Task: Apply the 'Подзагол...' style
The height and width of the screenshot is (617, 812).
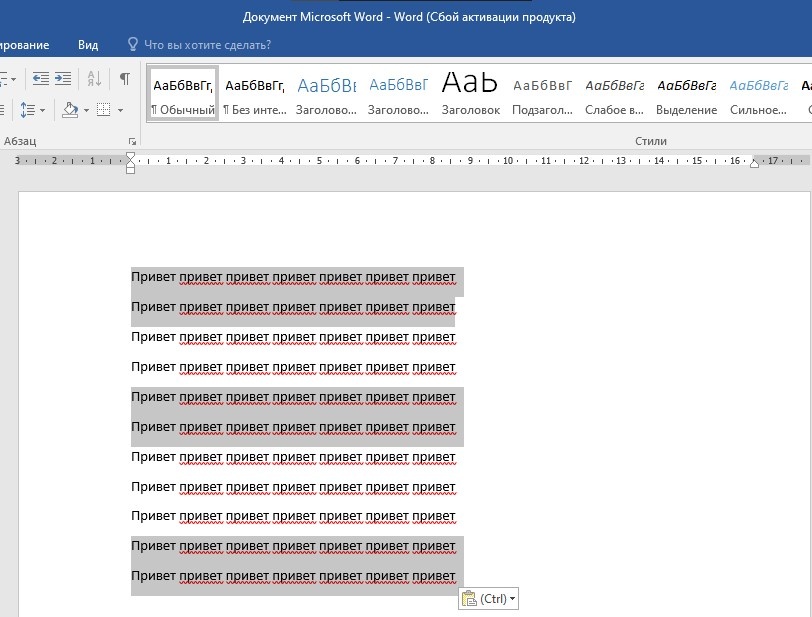Action: [542, 94]
